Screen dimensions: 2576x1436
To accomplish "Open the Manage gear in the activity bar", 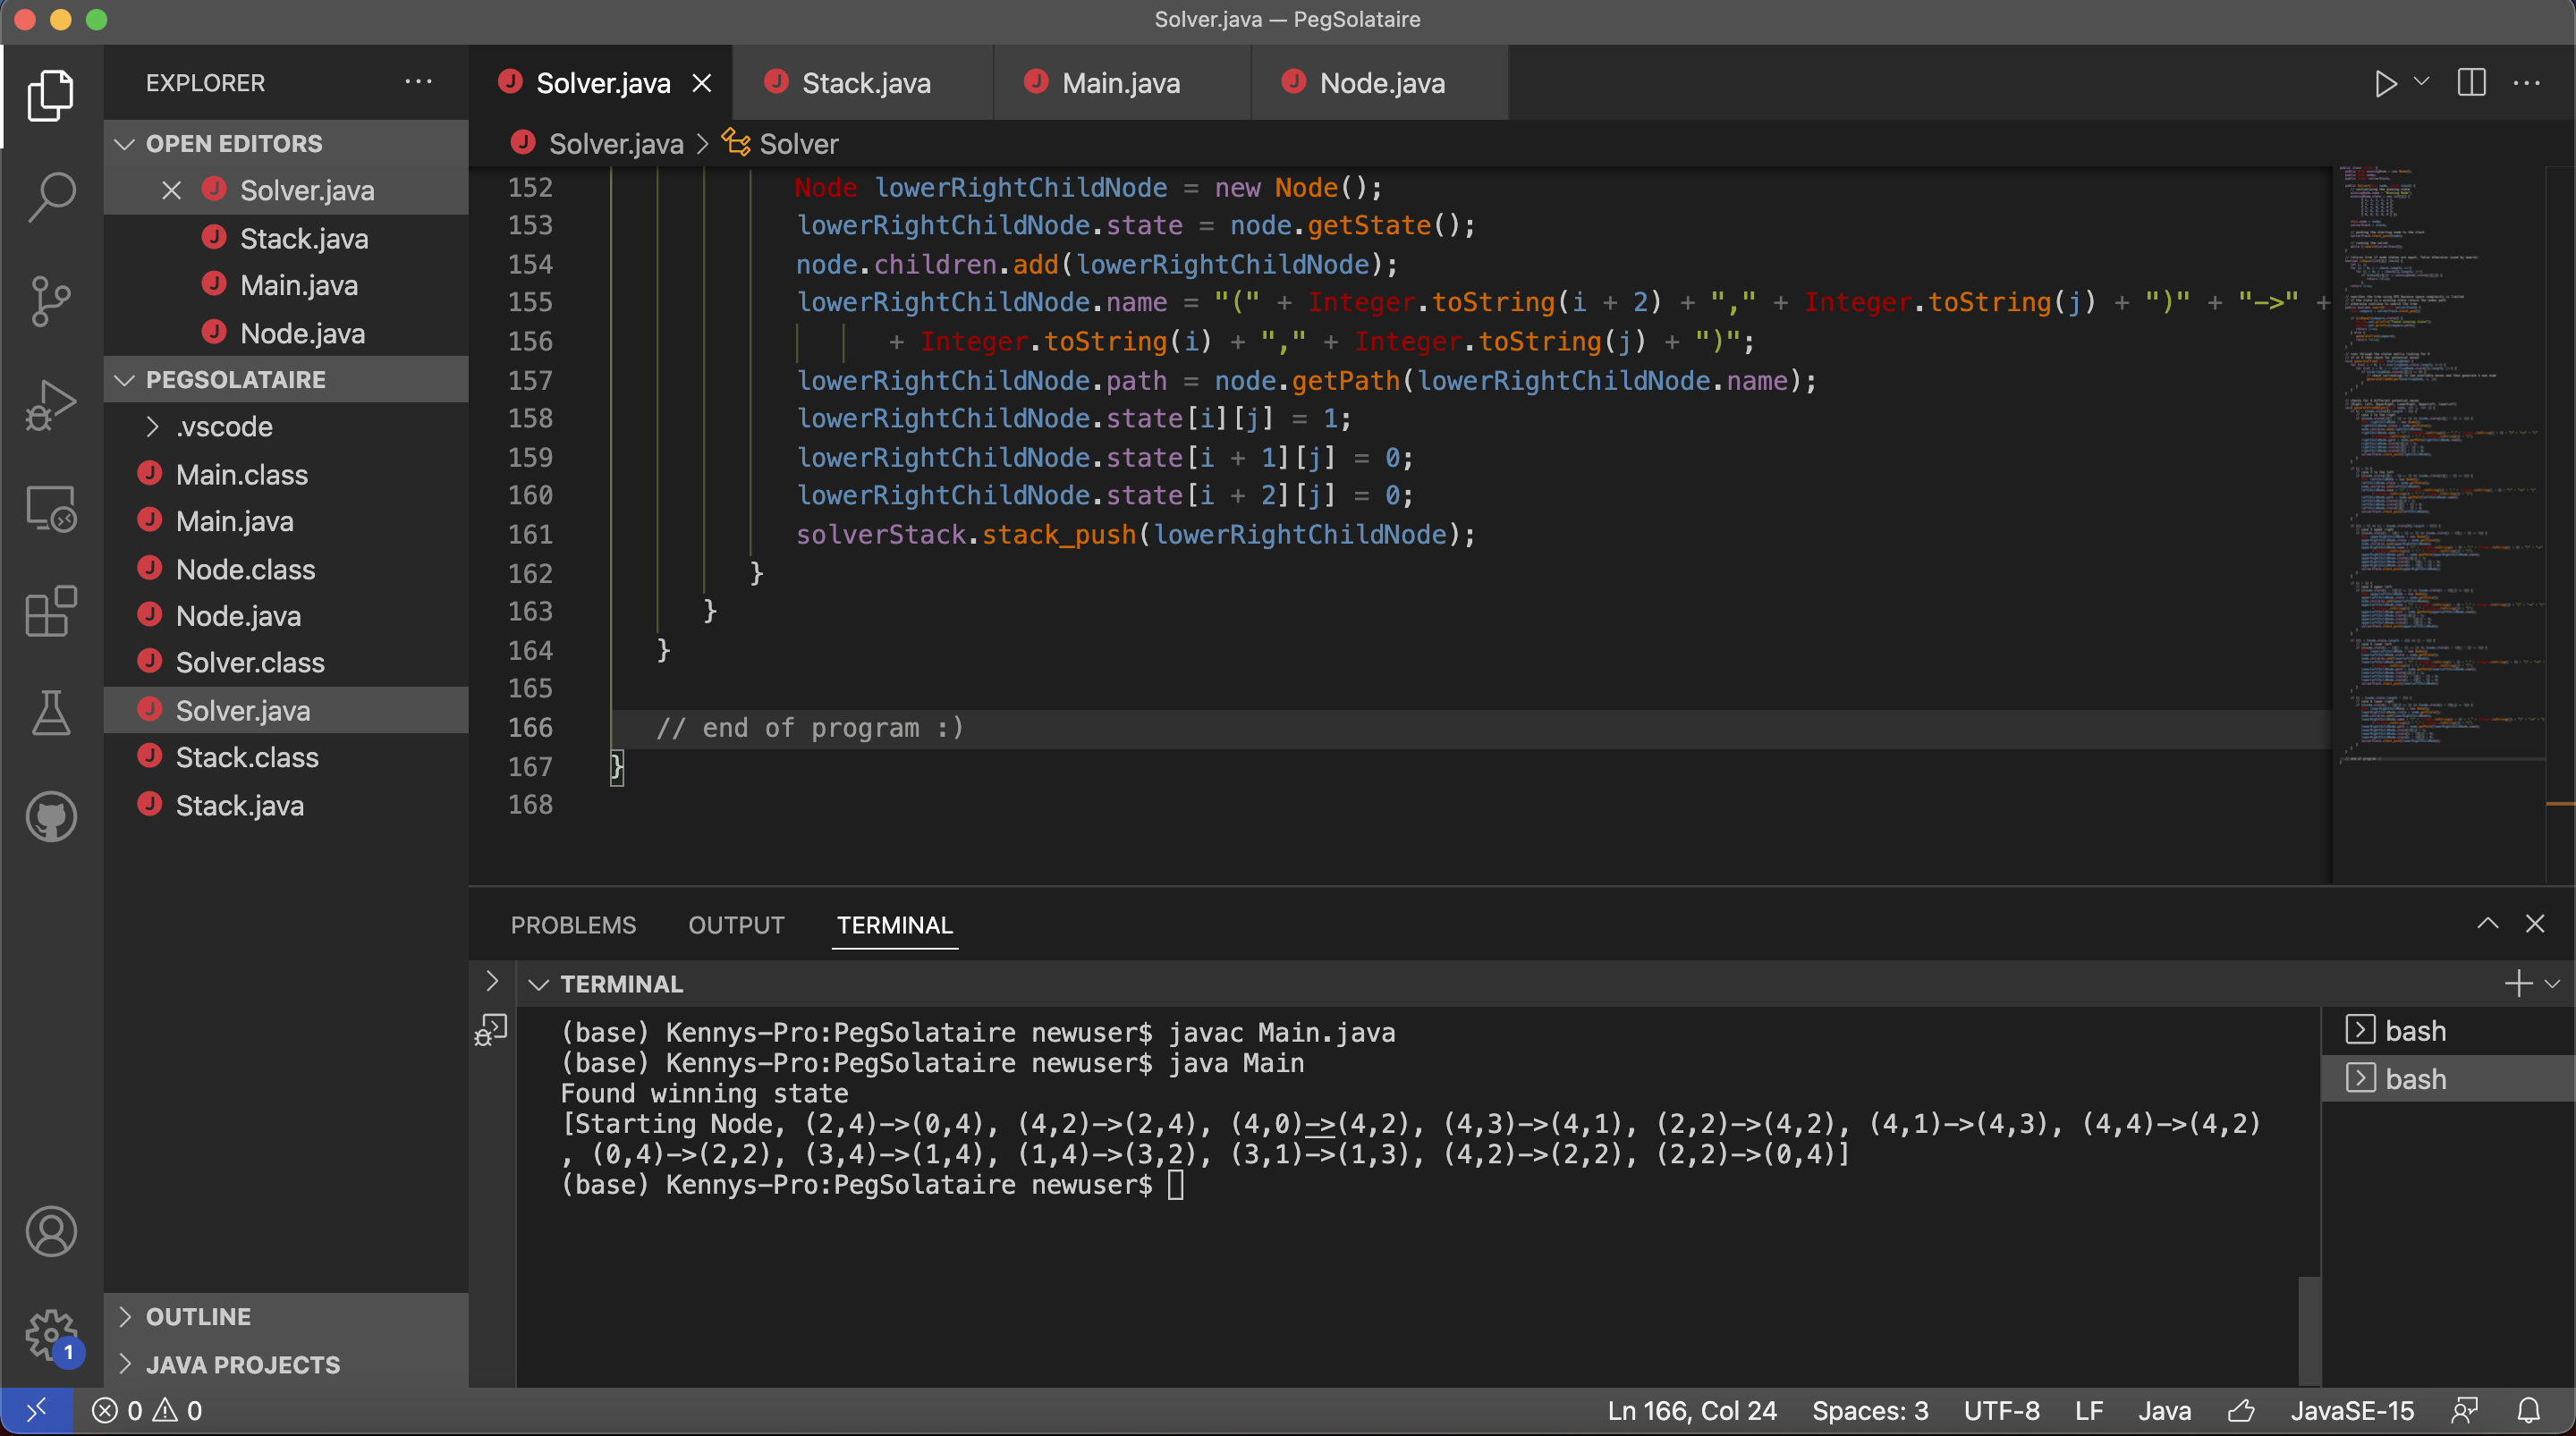I will pos(51,1334).
